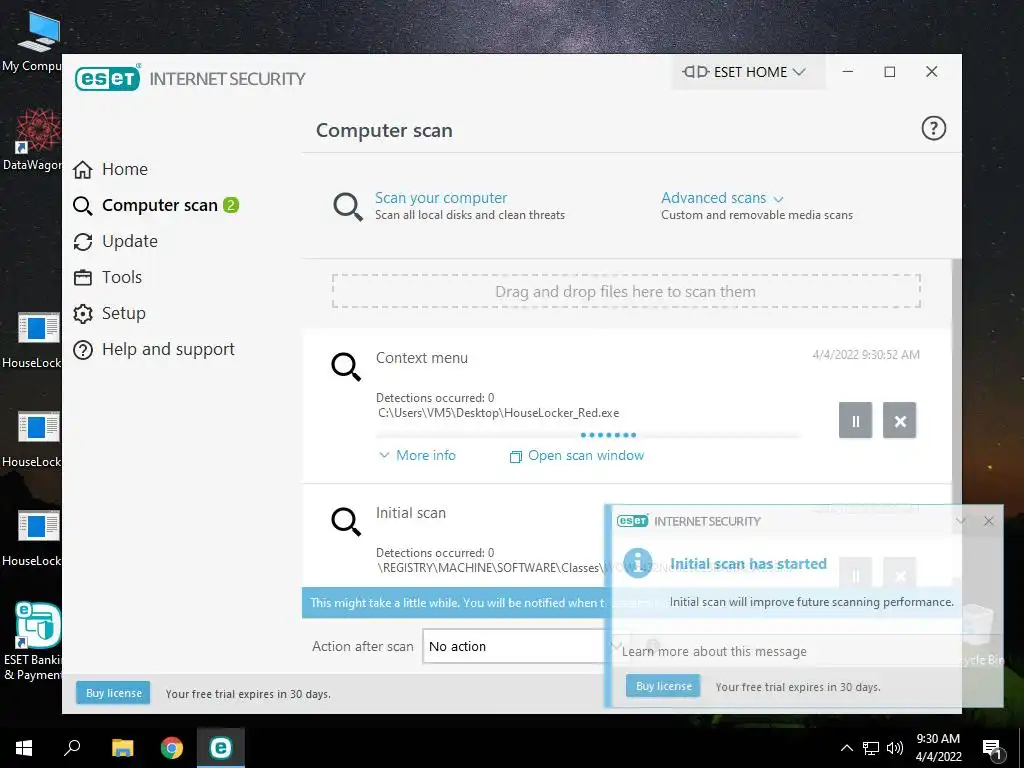The width and height of the screenshot is (1024, 768).
Task: Click the green badge on Computer scan
Action: point(231,205)
